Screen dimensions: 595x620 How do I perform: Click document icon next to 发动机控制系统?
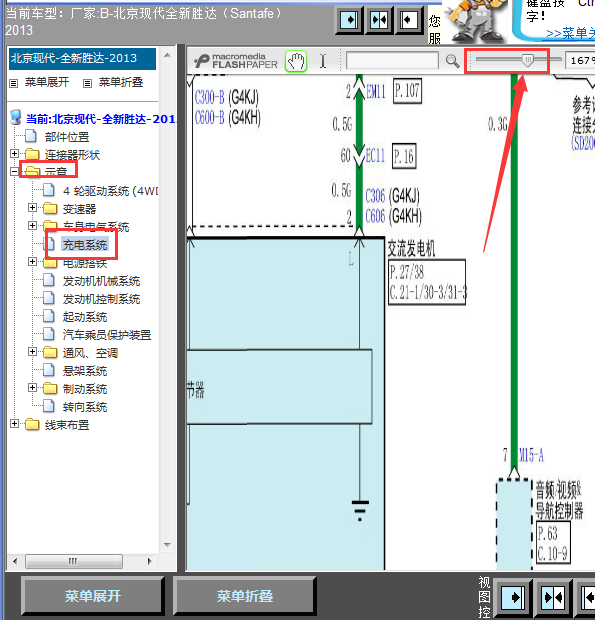click(x=49, y=298)
